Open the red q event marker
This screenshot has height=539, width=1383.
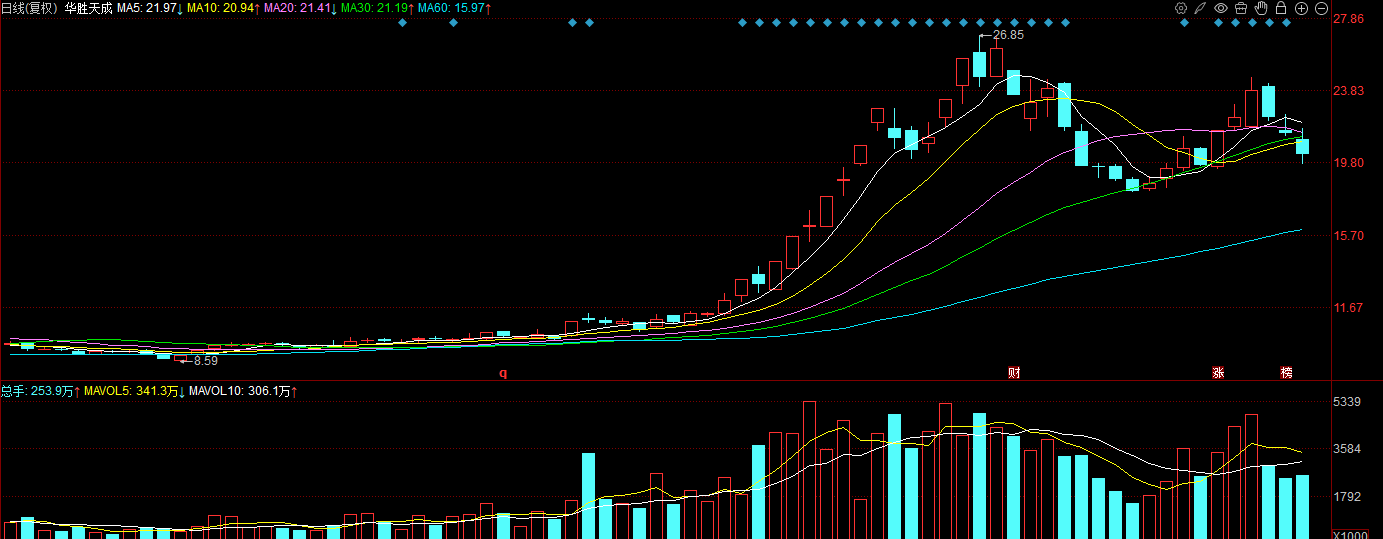coord(504,373)
